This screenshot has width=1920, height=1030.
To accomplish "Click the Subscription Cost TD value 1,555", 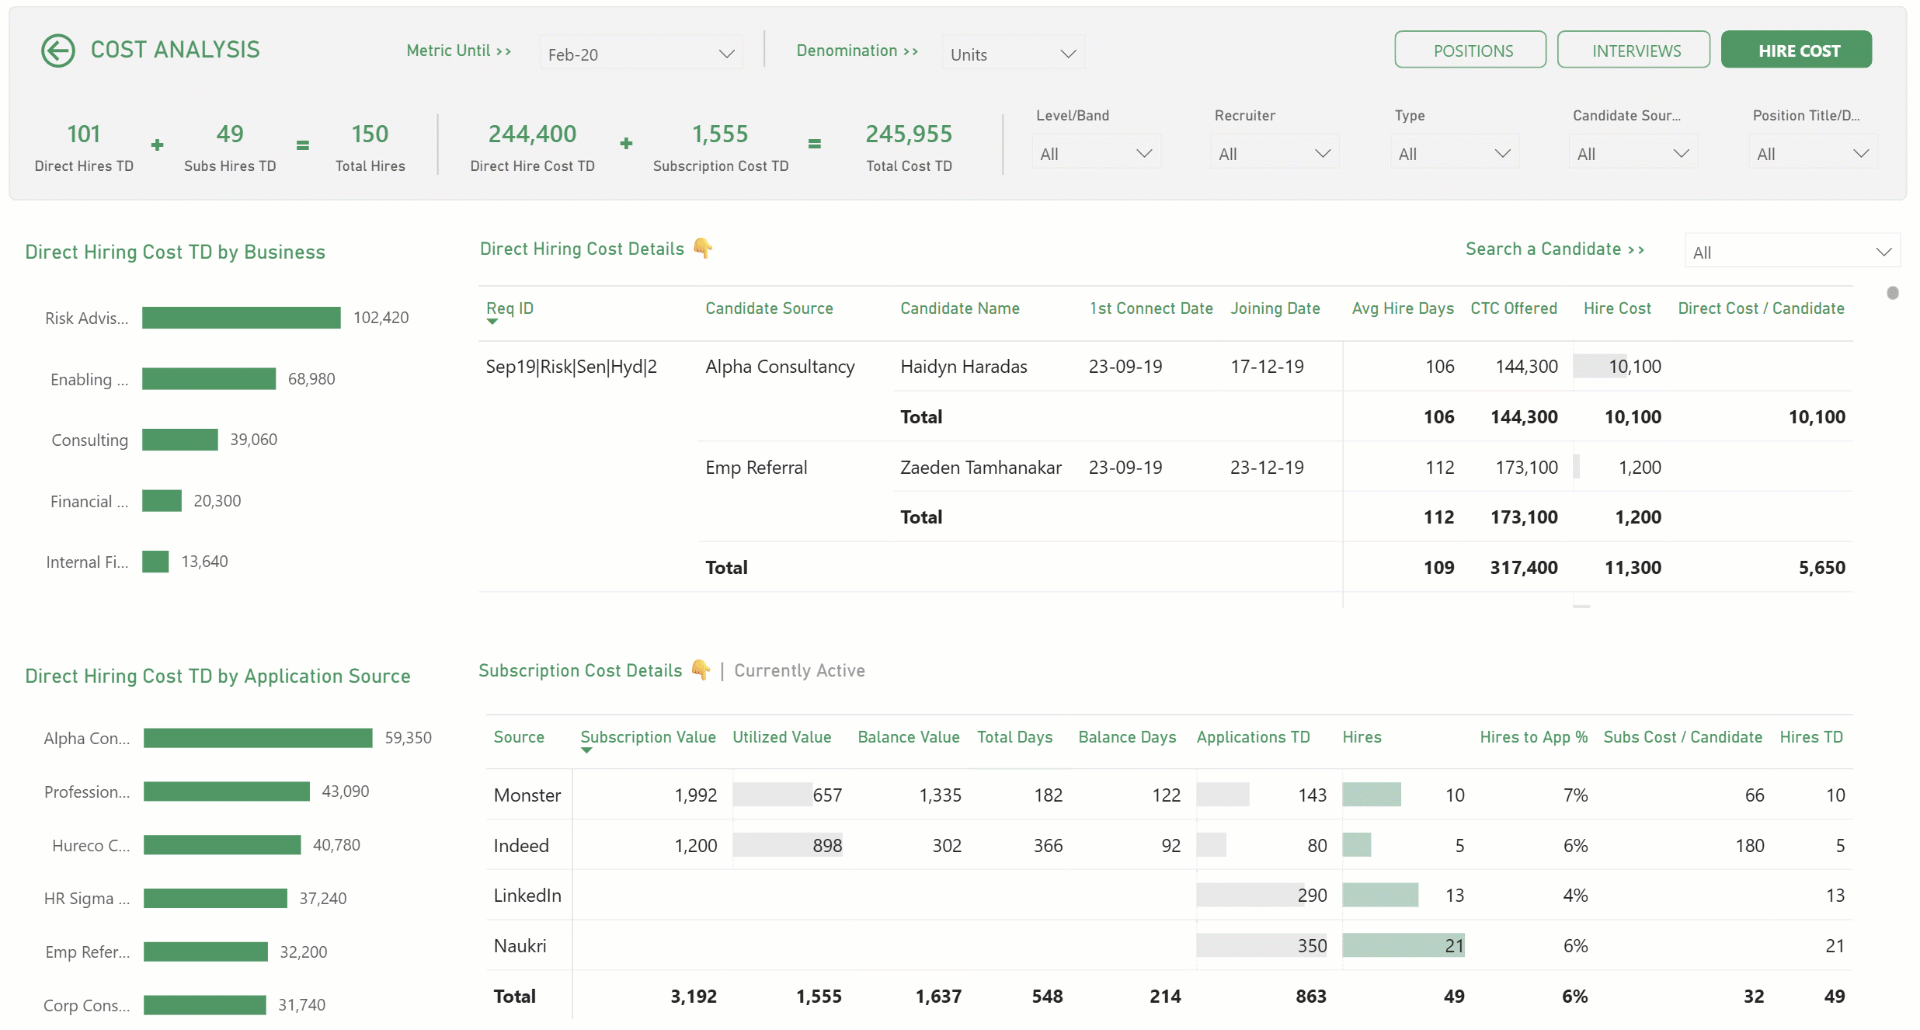I will pos(720,133).
